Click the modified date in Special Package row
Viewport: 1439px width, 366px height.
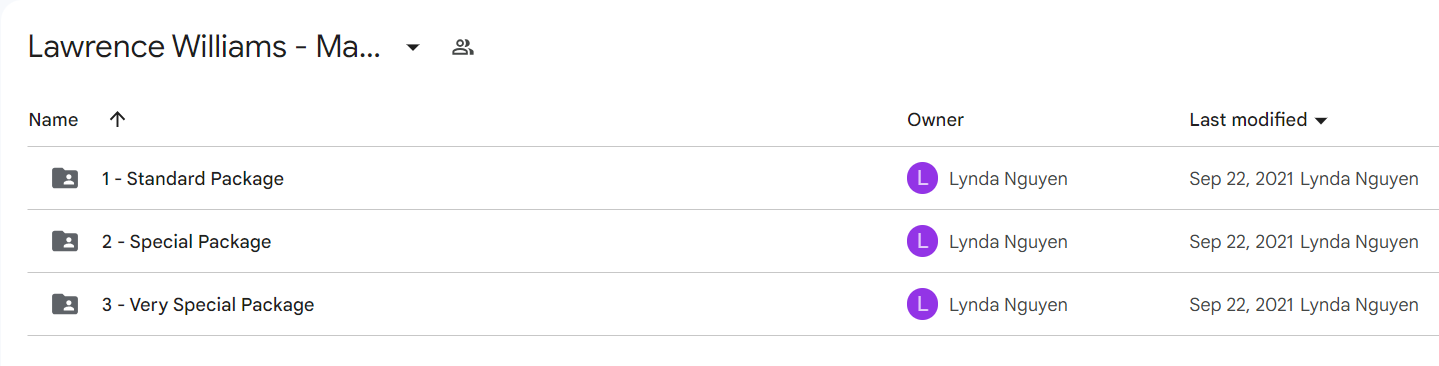1241,242
